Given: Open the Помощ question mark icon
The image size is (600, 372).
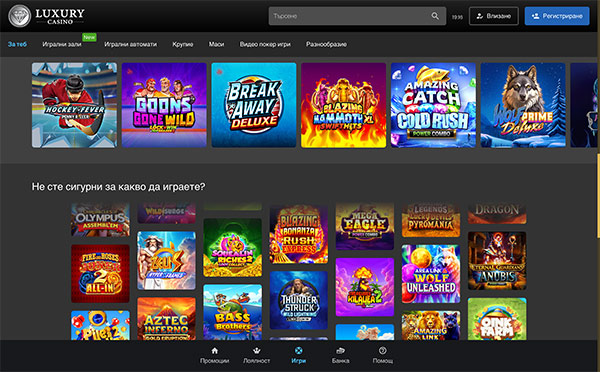Looking at the screenshot, I should click(x=382, y=350).
